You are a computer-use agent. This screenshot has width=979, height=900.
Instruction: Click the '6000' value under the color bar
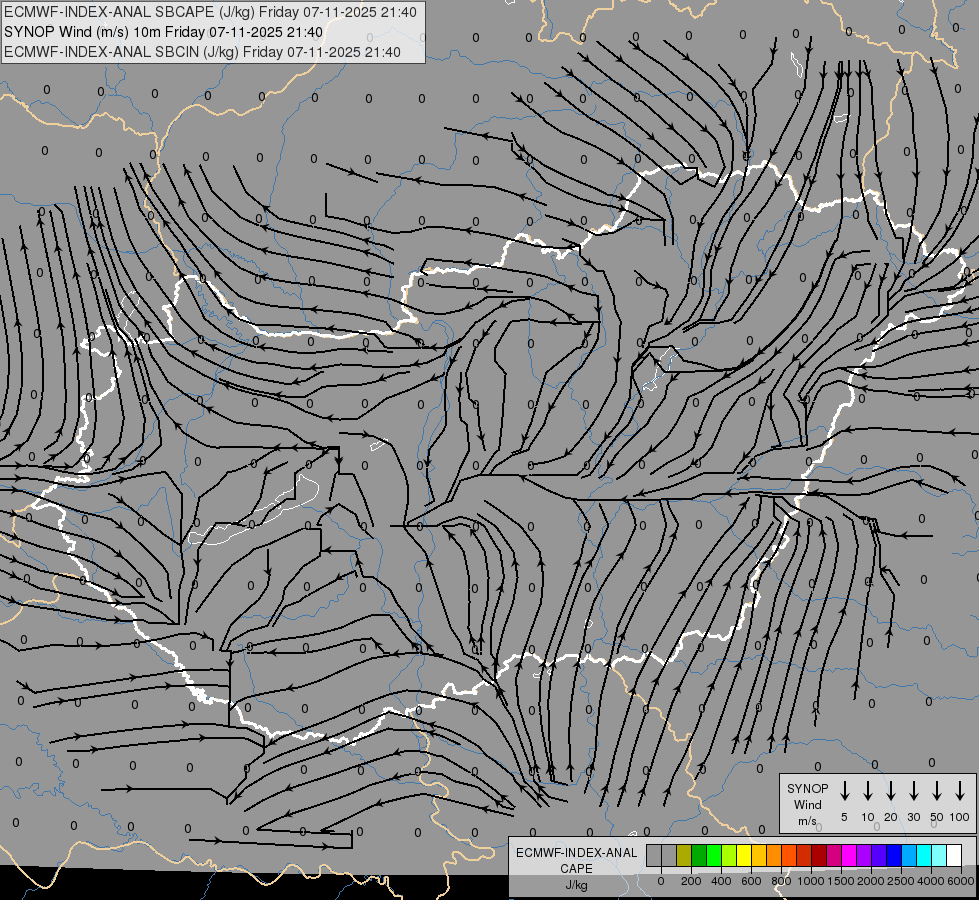(x=961, y=881)
